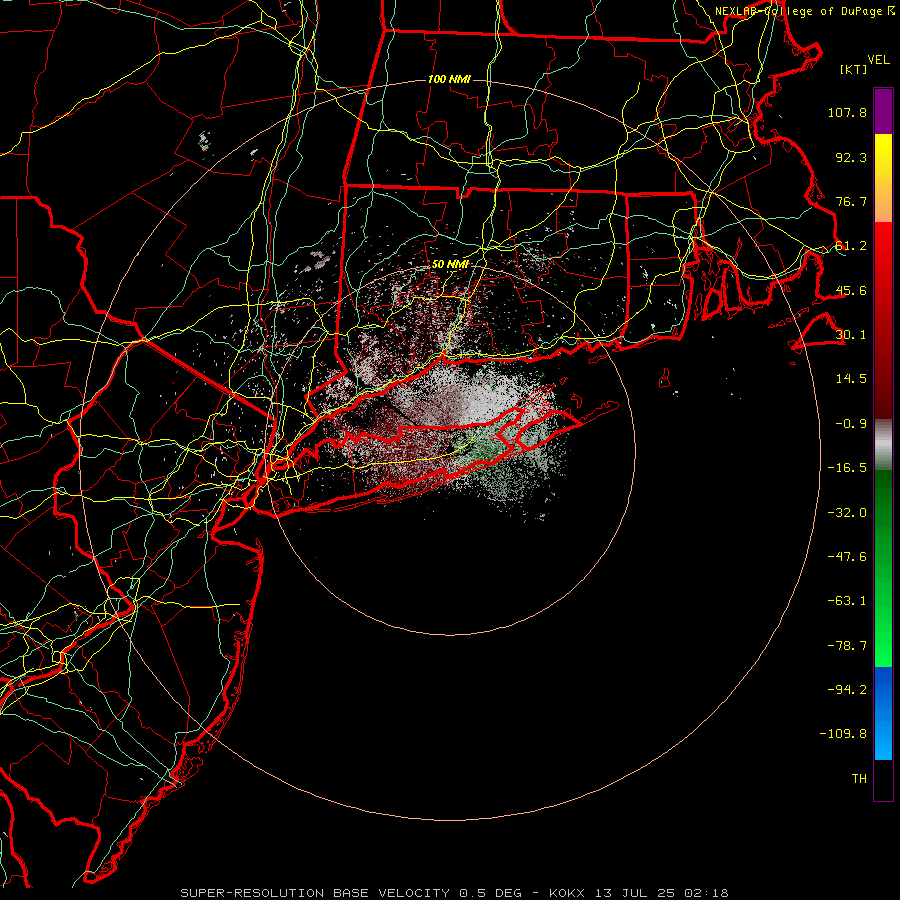Click the 61.2 legend value
The width and height of the screenshot is (900, 900).
(x=851, y=246)
